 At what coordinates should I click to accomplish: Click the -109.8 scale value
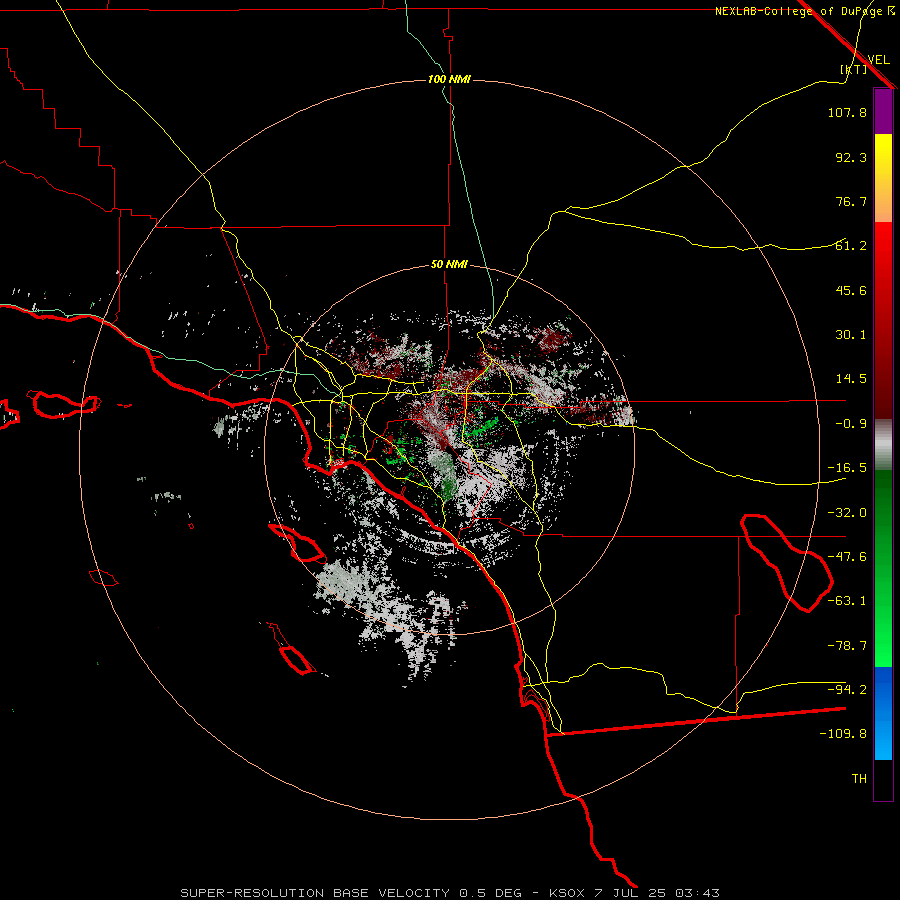[x=843, y=734]
